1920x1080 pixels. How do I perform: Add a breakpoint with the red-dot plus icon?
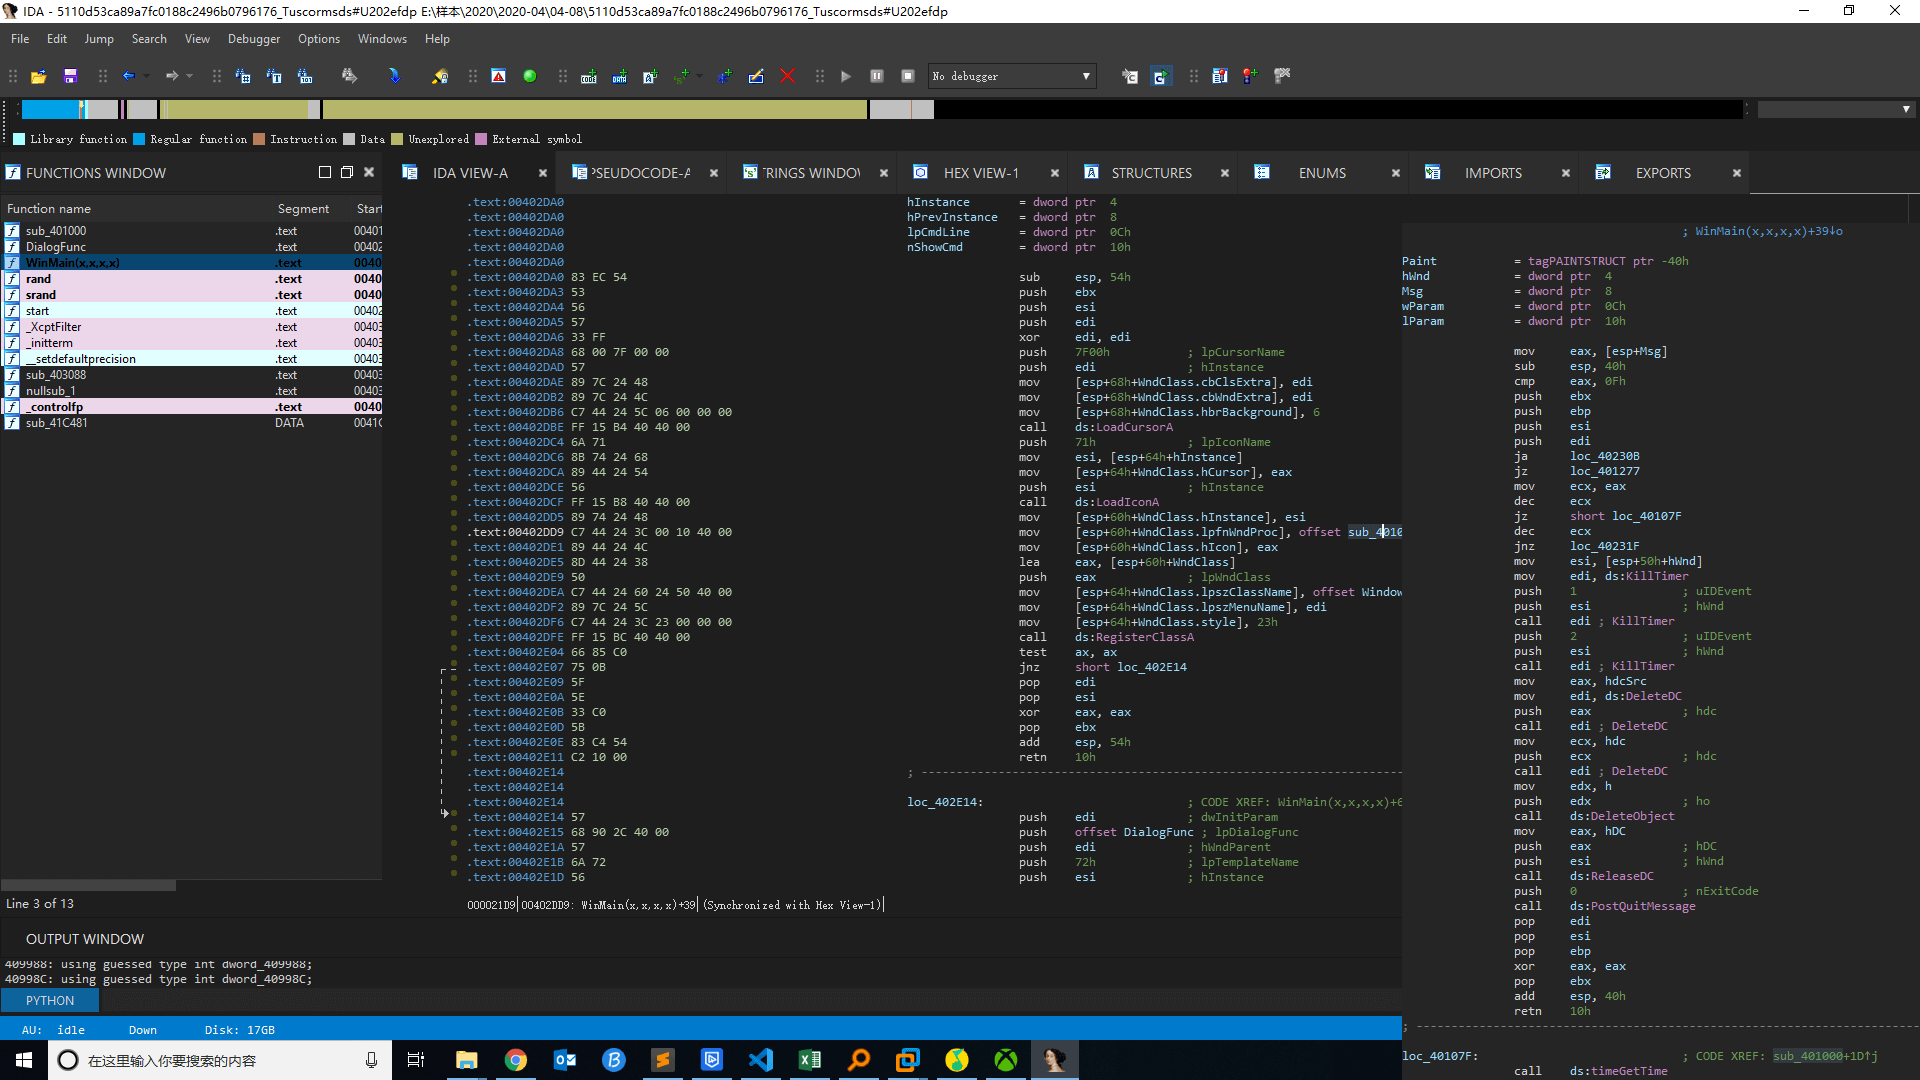tap(1250, 76)
